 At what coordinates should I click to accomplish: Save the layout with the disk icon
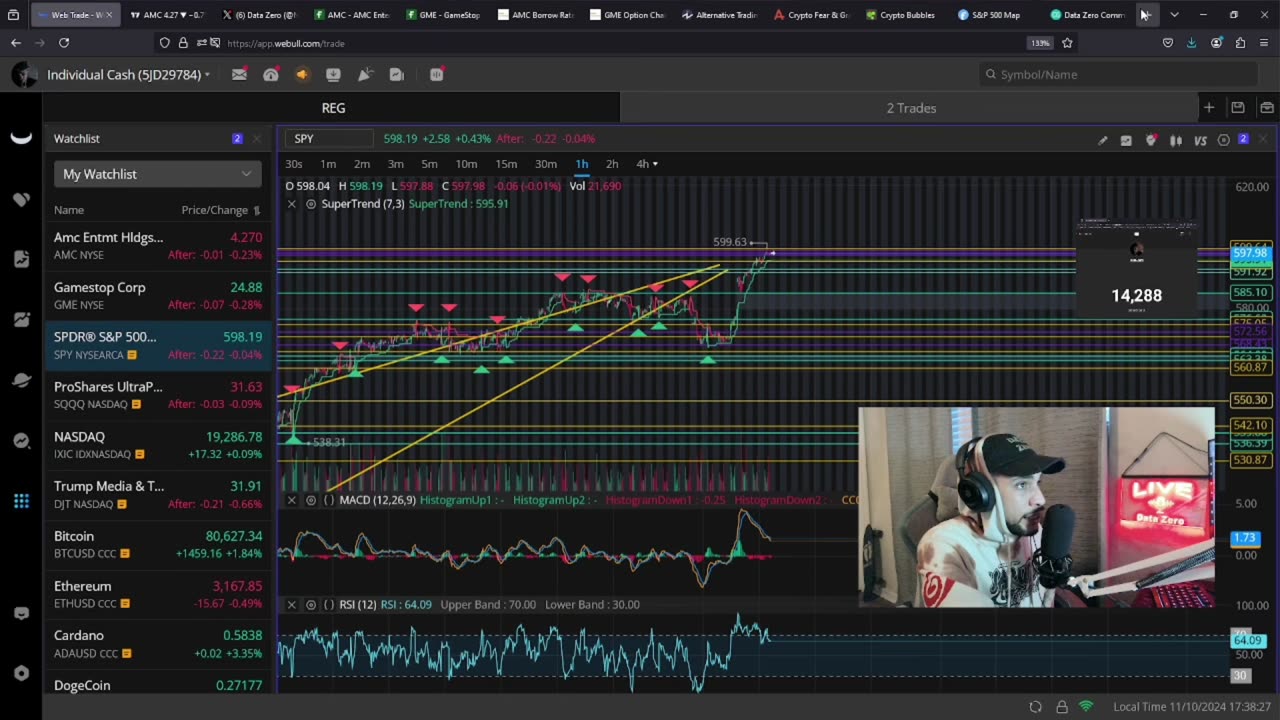point(1238,108)
